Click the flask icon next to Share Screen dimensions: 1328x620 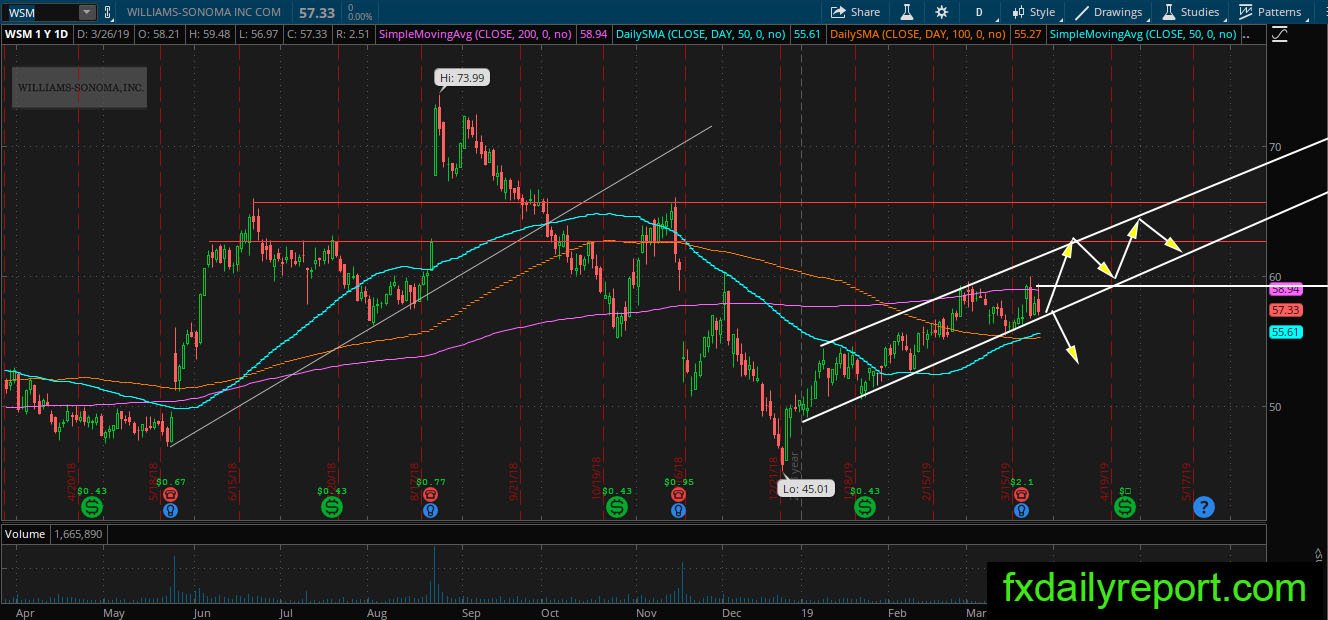click(x=907, y=12)
